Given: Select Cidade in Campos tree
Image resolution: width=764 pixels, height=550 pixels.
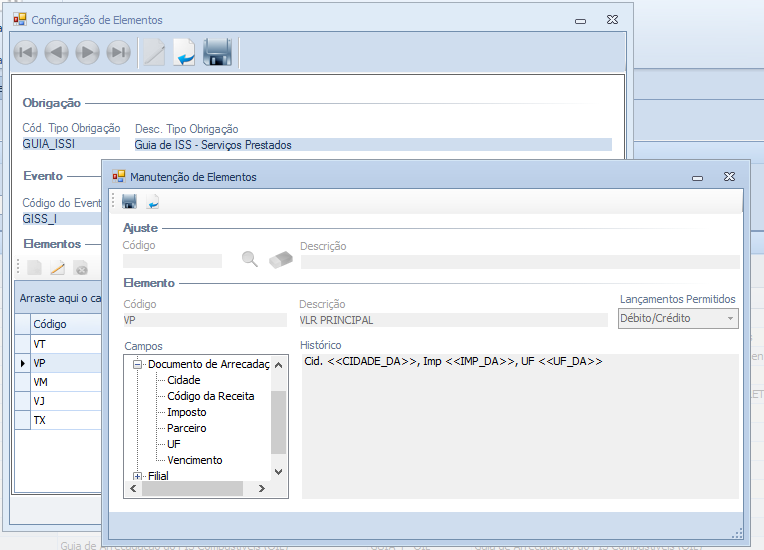Looking at the screenshot, I should (184, 380).
